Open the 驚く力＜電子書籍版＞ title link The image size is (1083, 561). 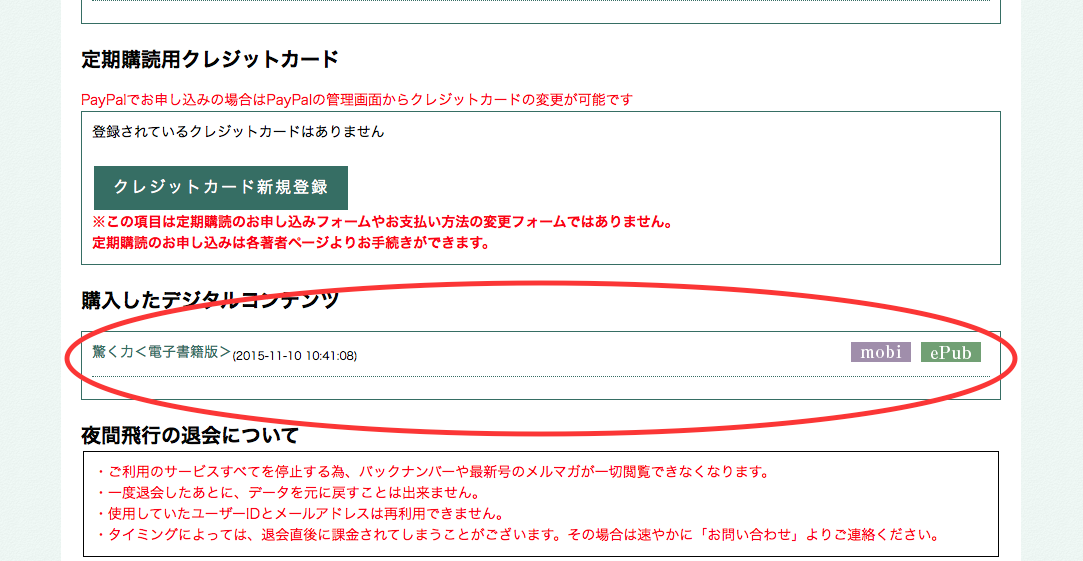161,352
